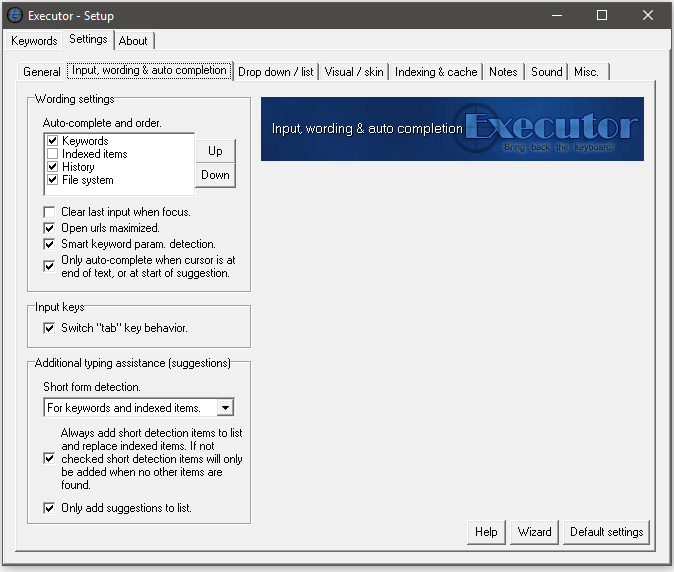This screenshot has height=572, width=674.
Task: Select Input, wording & auto completion tab
Action: pyautogui.click(x=149, y=70)
